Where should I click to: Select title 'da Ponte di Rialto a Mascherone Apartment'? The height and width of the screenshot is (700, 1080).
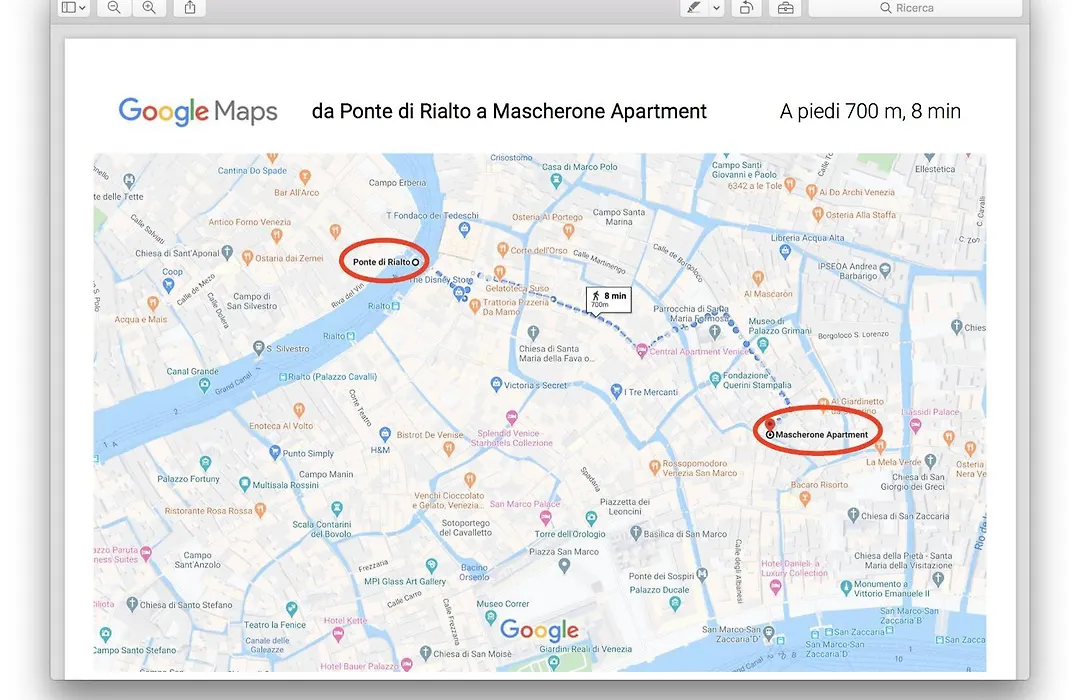[x=509, y=111]
